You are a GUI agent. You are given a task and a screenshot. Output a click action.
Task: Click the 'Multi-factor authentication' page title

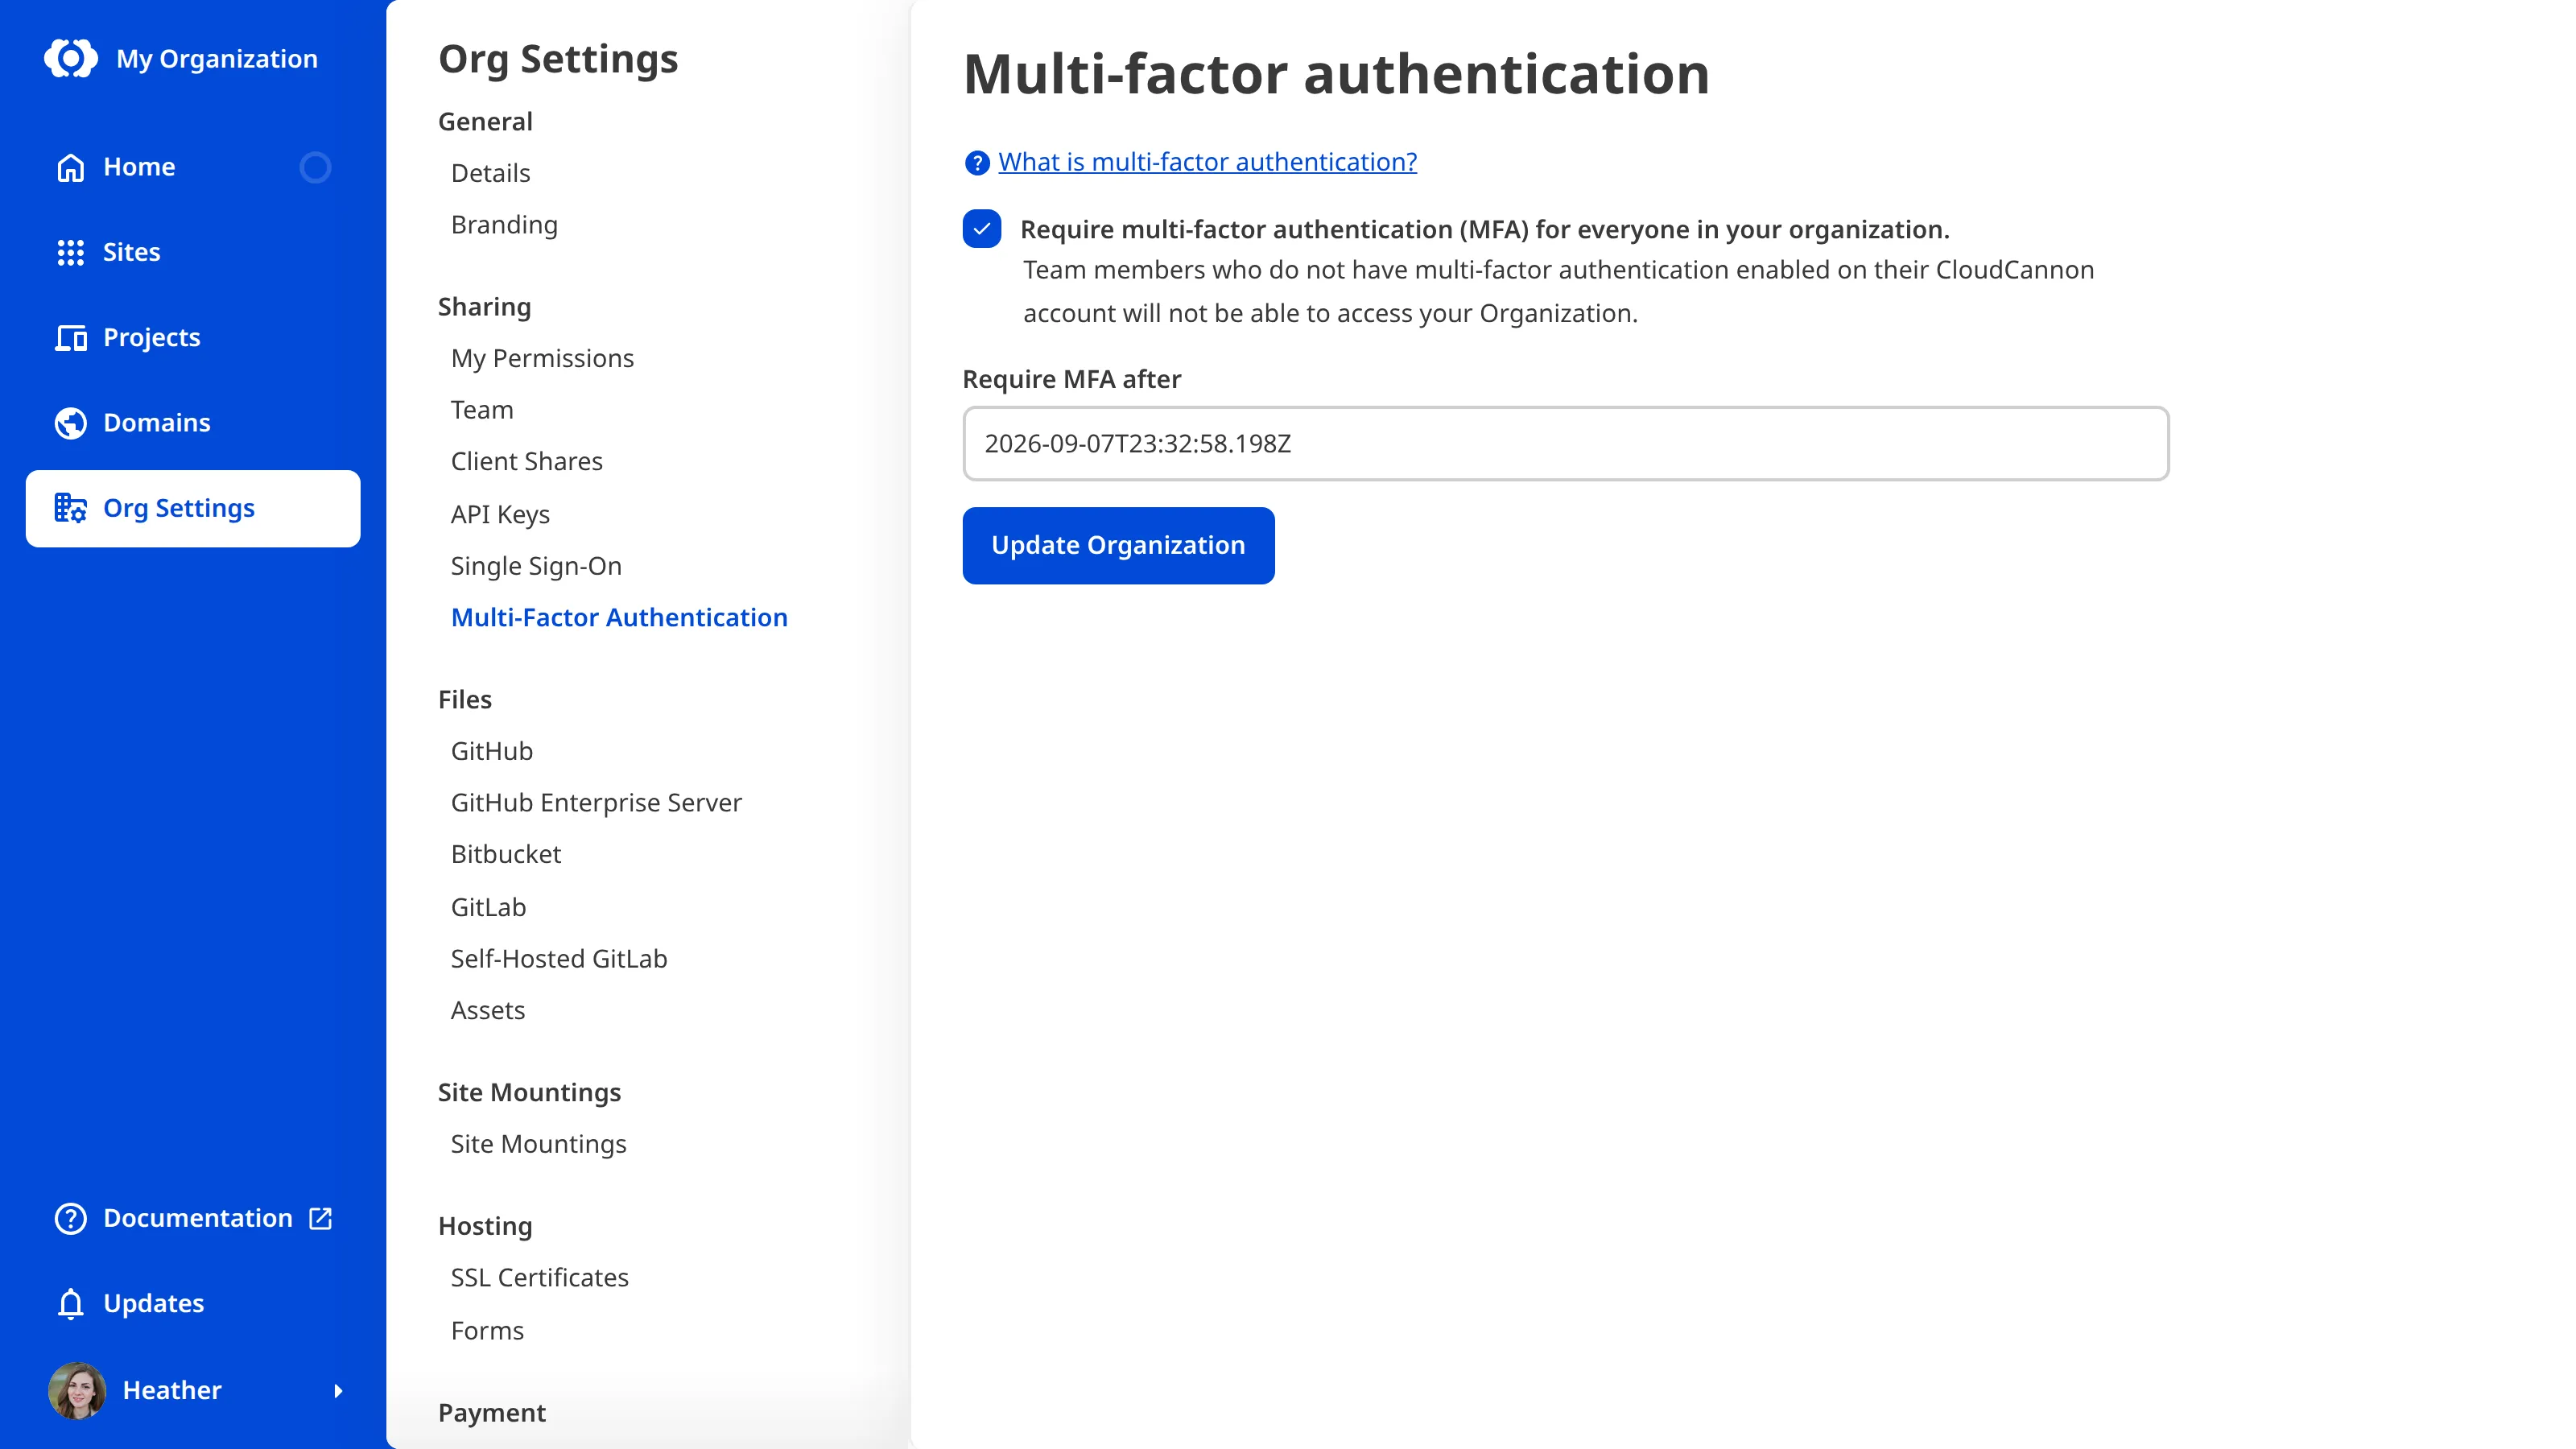coord(1336,74)
